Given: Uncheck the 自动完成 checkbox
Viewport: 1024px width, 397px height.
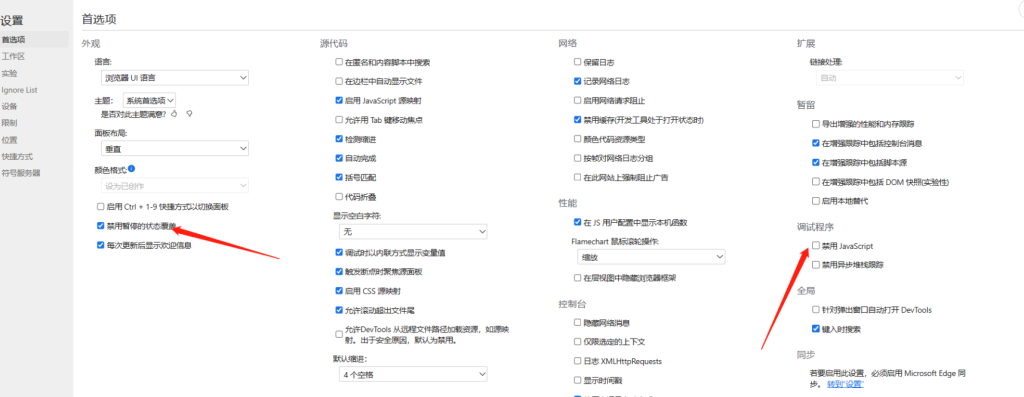Looking at the screenshot, I should coord(339,158).
